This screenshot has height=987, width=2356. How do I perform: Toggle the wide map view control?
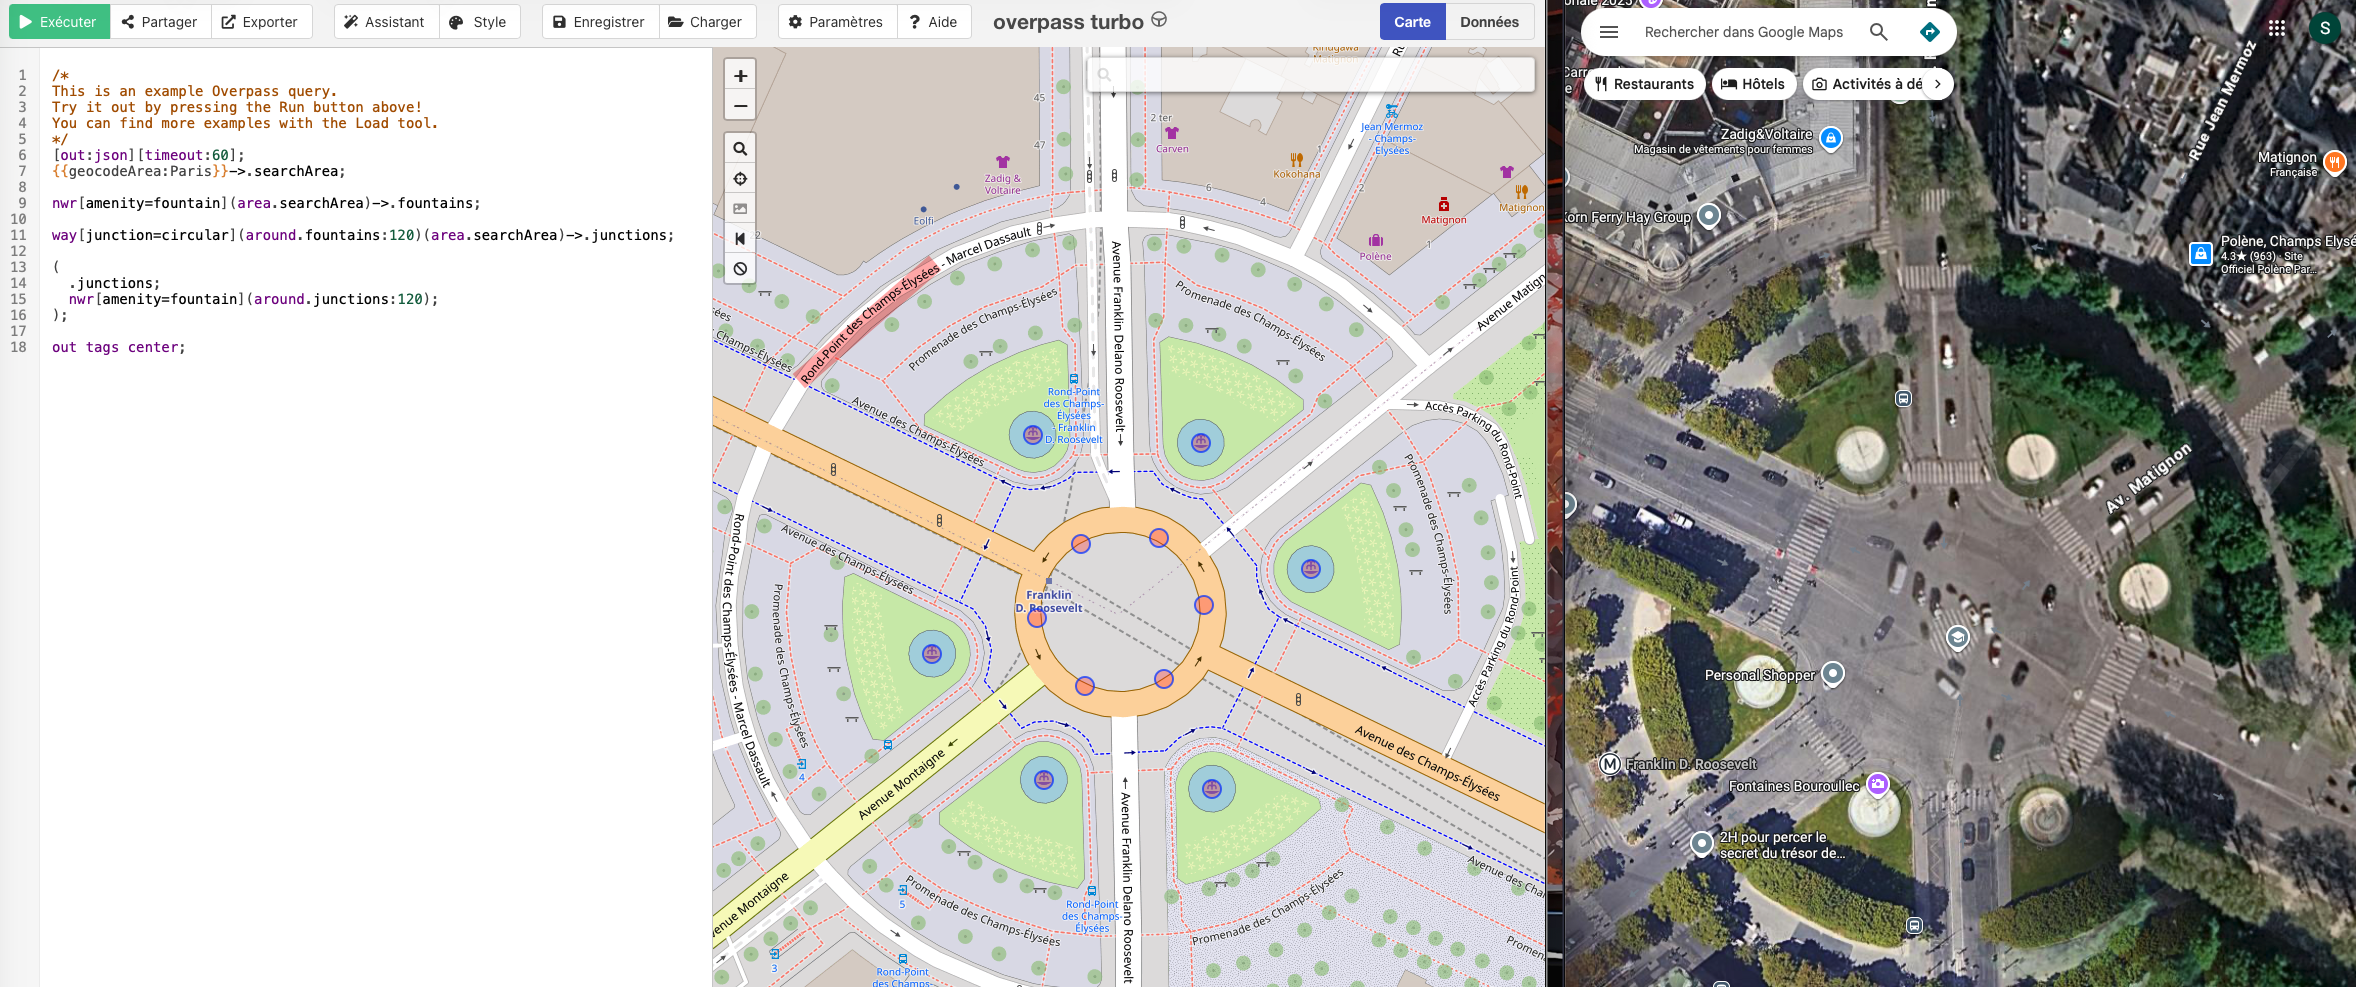tap(740, 239)
